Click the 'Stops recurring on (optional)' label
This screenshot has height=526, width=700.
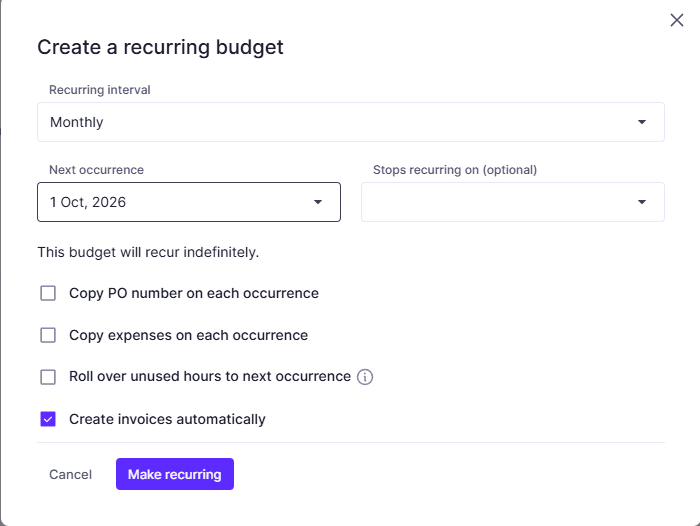[455, 170]
